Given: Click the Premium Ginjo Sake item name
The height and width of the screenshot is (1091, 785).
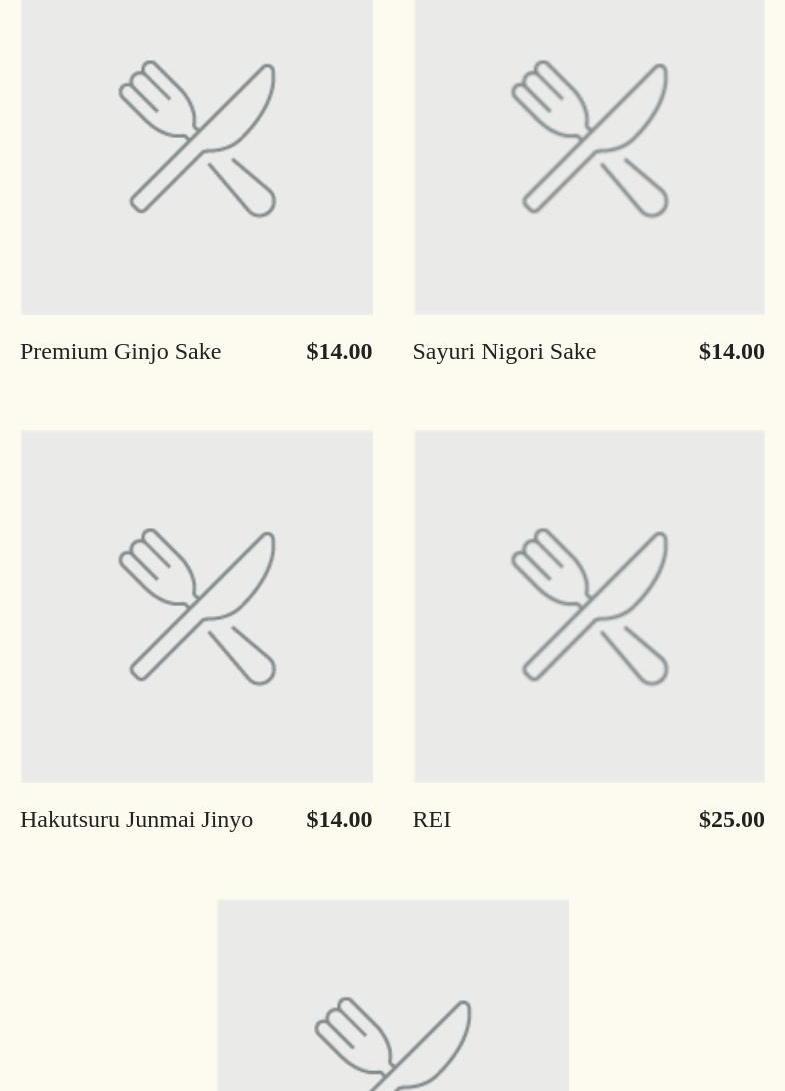Looking at the screenshot, I should click(121, 351).
